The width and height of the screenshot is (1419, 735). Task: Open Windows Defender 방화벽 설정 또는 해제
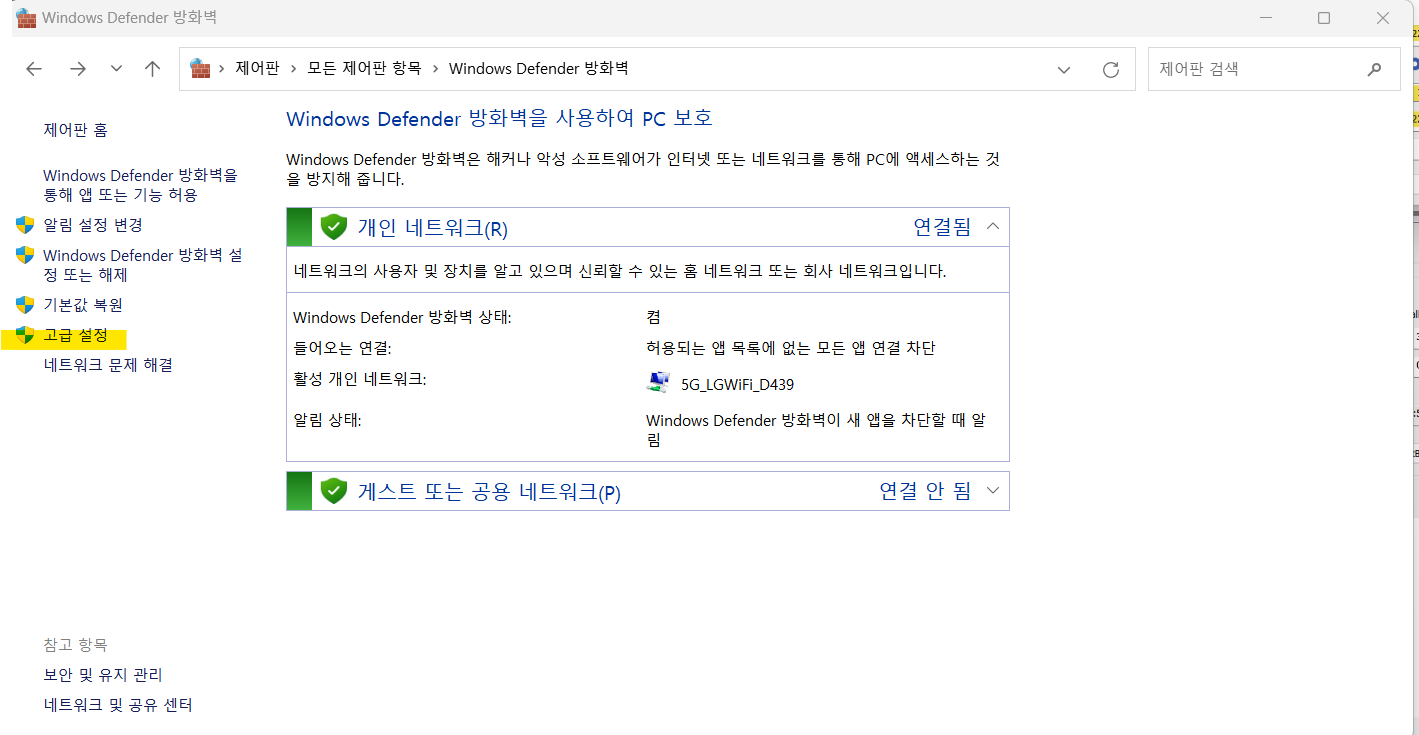pyautogui.click(x=143, y=265)
